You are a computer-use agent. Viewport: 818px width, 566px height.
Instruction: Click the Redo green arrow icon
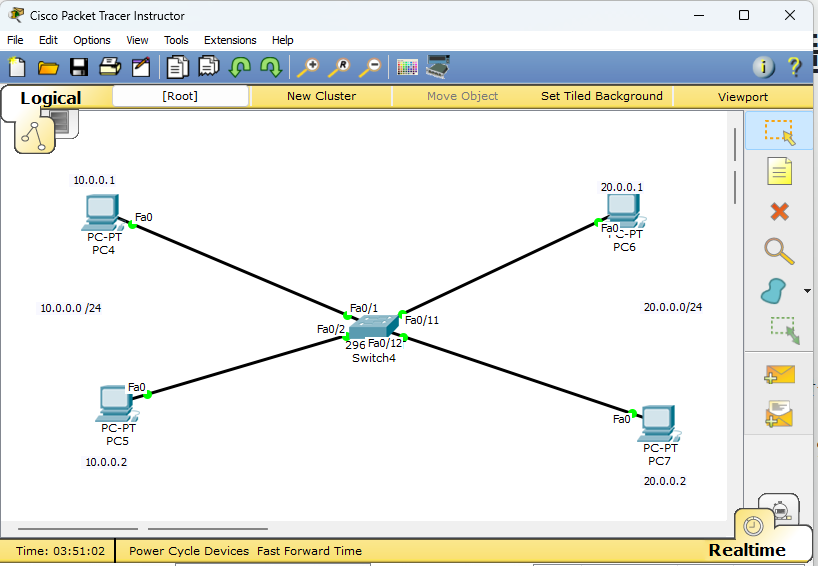[271, 67]
